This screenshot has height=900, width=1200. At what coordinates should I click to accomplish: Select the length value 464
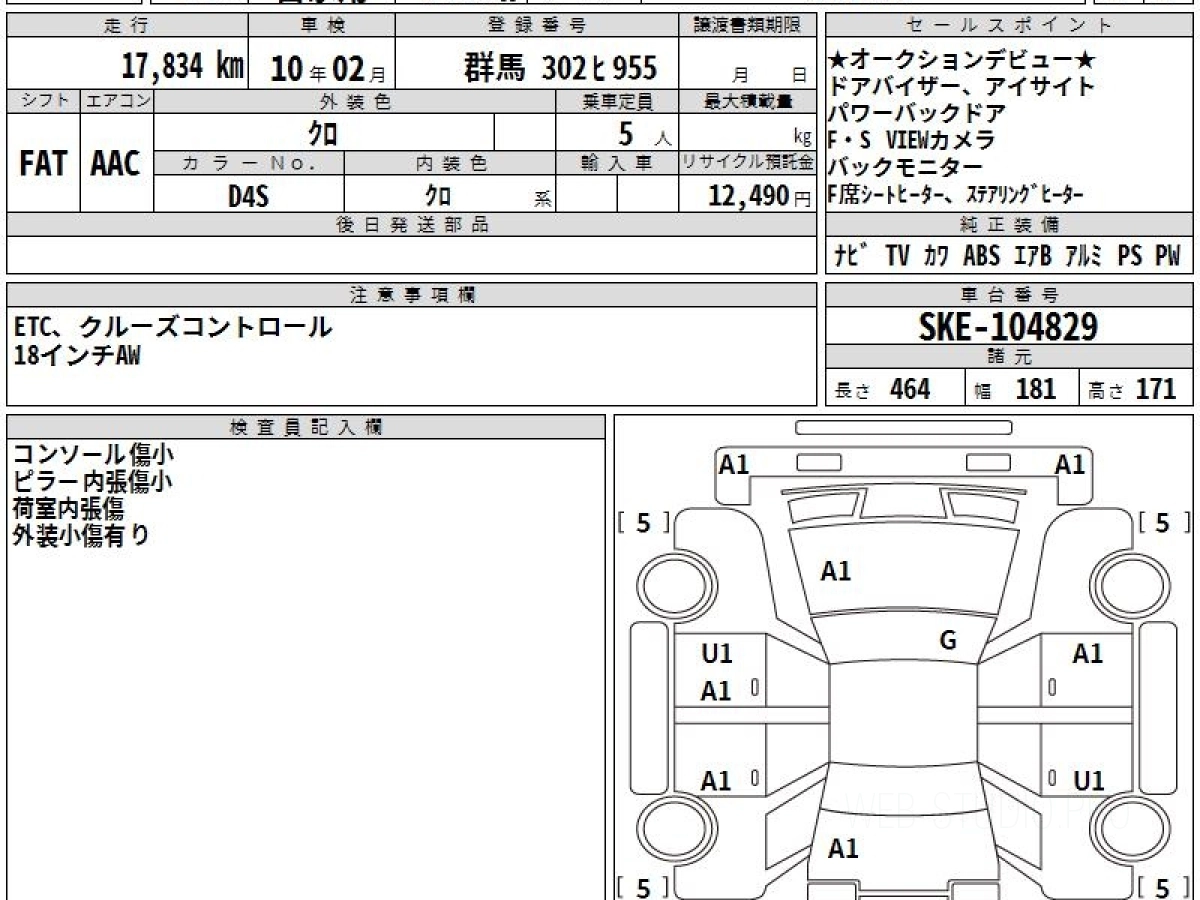[x=909, y=389]
